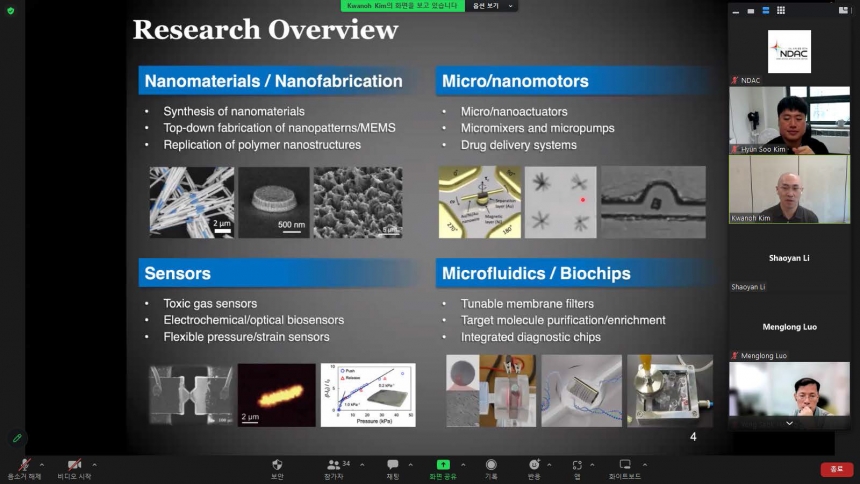Click the 'Microfluidics / Biochips' heading
This screenshot has height=484, width=860.
click(536, 273)
